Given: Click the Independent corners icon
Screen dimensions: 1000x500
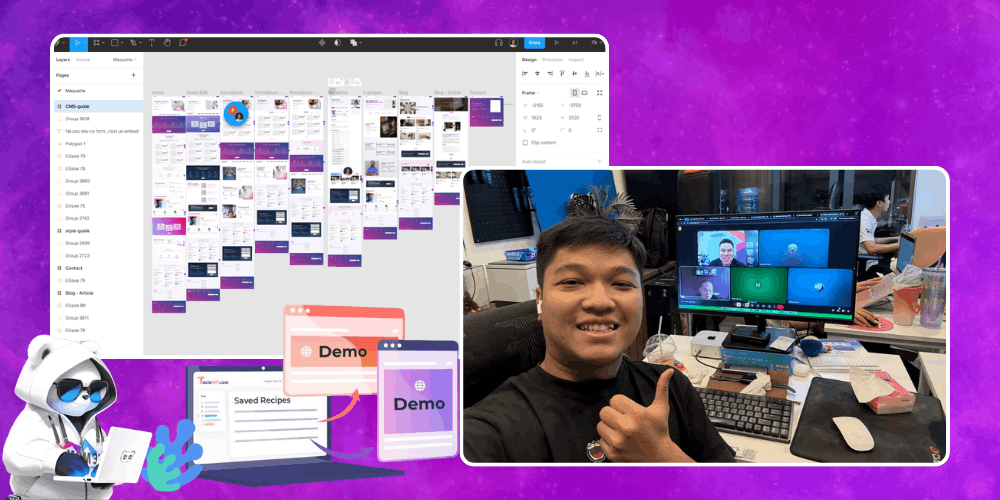Looking at the screenshot, I should 599,130.
